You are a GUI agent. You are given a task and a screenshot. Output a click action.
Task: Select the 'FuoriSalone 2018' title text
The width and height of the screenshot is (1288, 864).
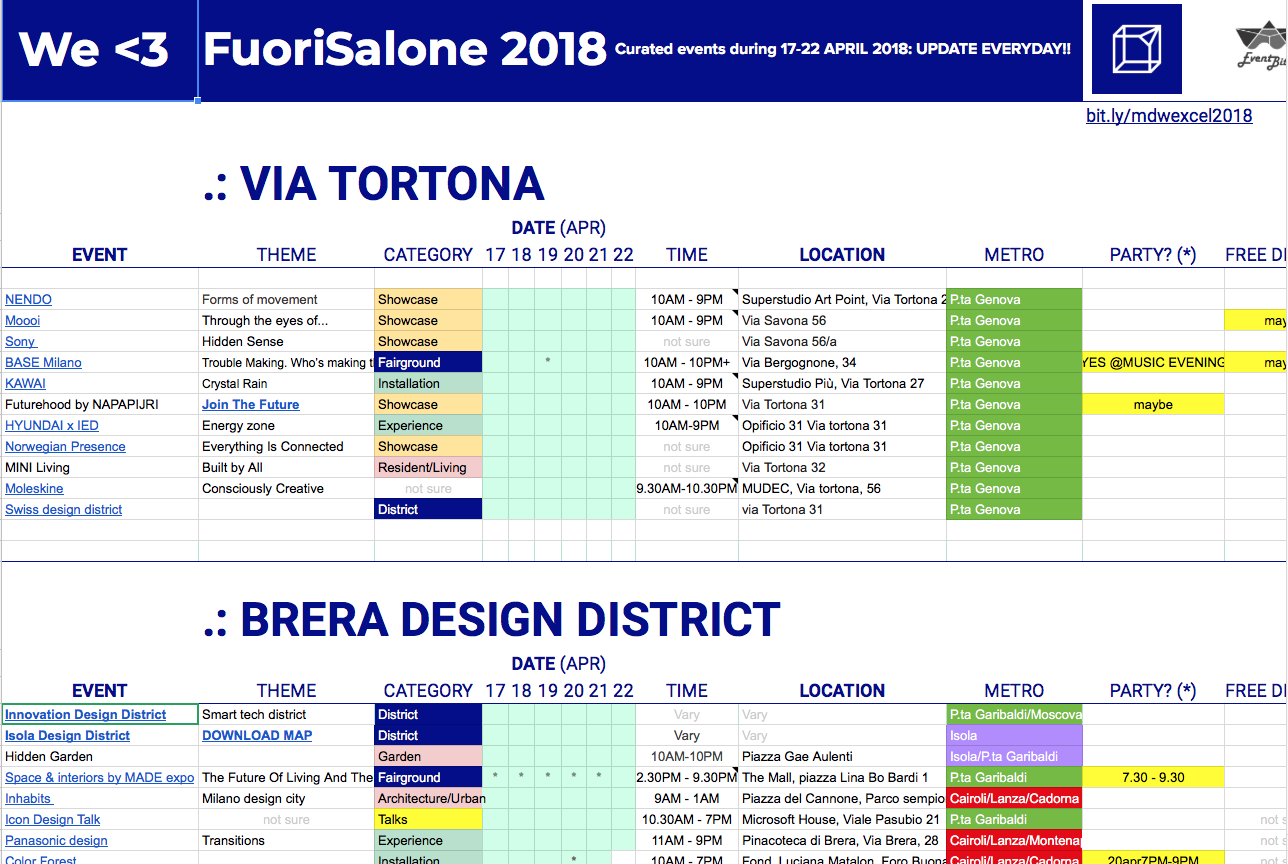(405, 49)
